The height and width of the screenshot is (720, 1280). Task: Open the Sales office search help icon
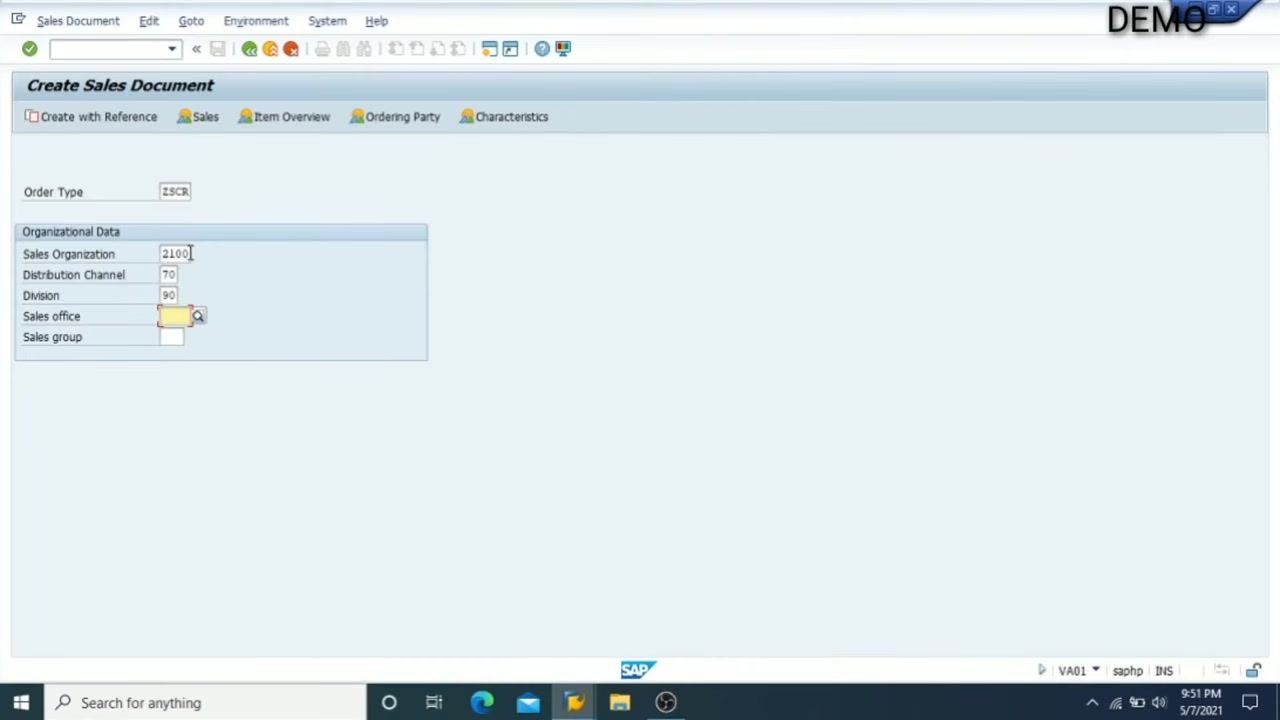[198, 317]
